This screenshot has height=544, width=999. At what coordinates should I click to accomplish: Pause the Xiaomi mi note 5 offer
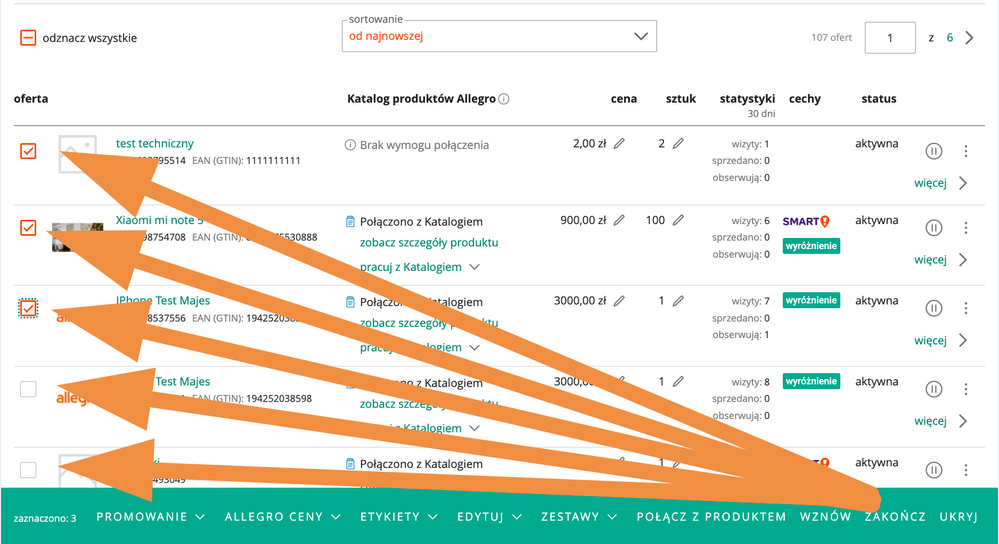pos(933,227)
